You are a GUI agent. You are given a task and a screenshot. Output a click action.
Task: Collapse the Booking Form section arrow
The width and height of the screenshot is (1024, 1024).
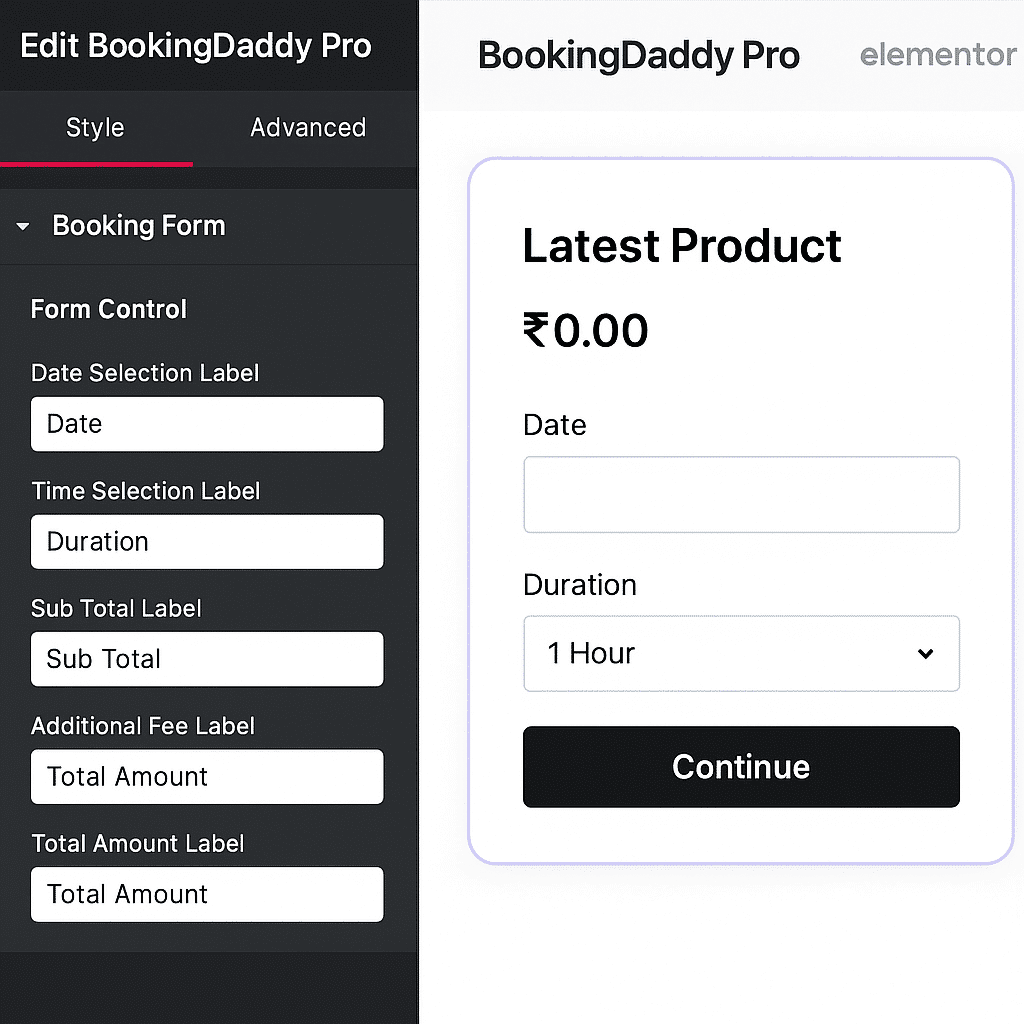click(x=23, y=227)
